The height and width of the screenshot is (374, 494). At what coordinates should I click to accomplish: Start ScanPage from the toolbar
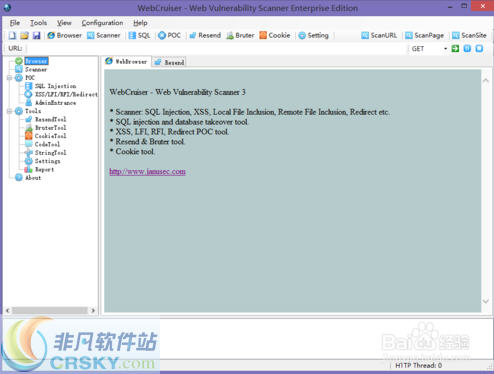pyautogui.click(x=424, y=35)
